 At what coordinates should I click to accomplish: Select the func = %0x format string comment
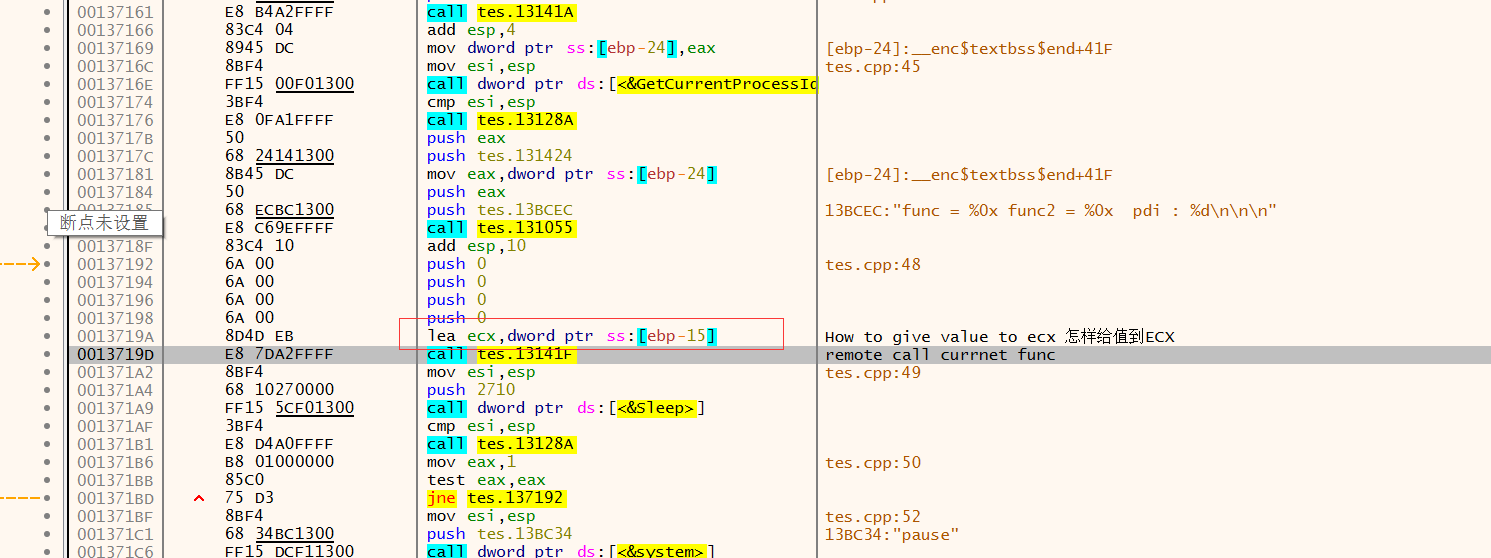click(1051, 210)
